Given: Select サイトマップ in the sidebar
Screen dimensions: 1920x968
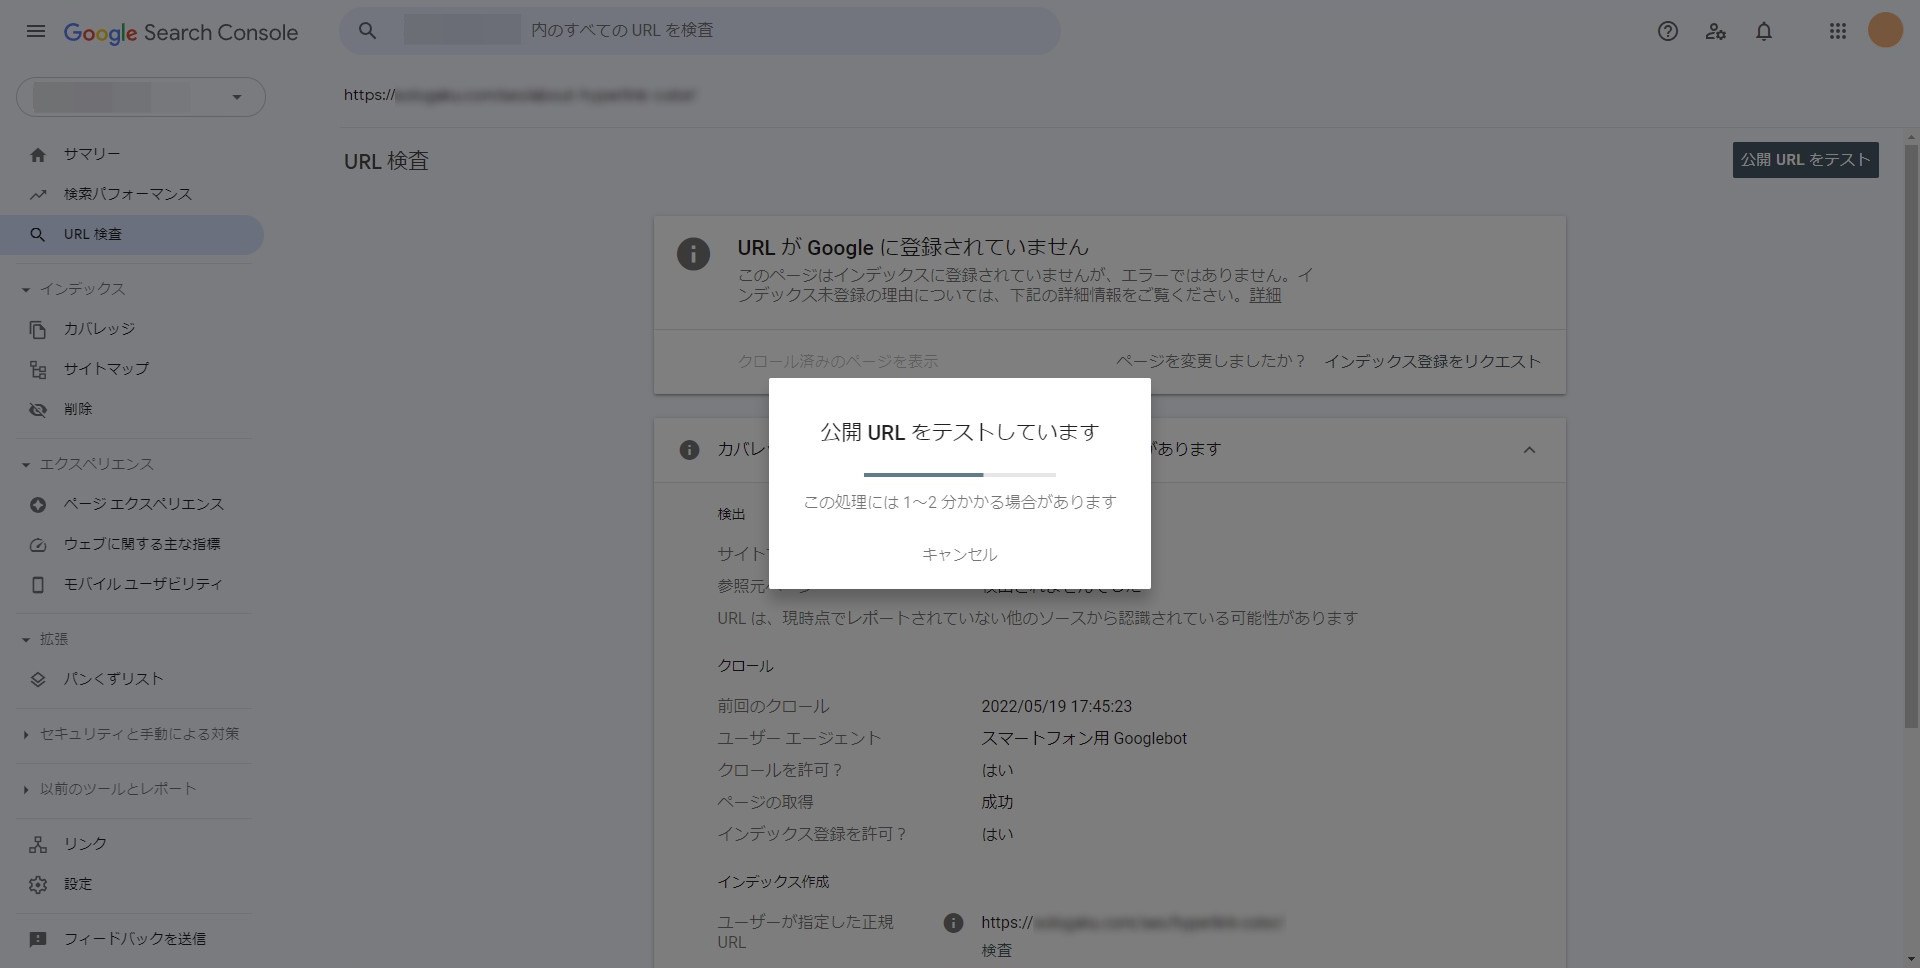Looking at the screenshot, I should pos(106,369).
